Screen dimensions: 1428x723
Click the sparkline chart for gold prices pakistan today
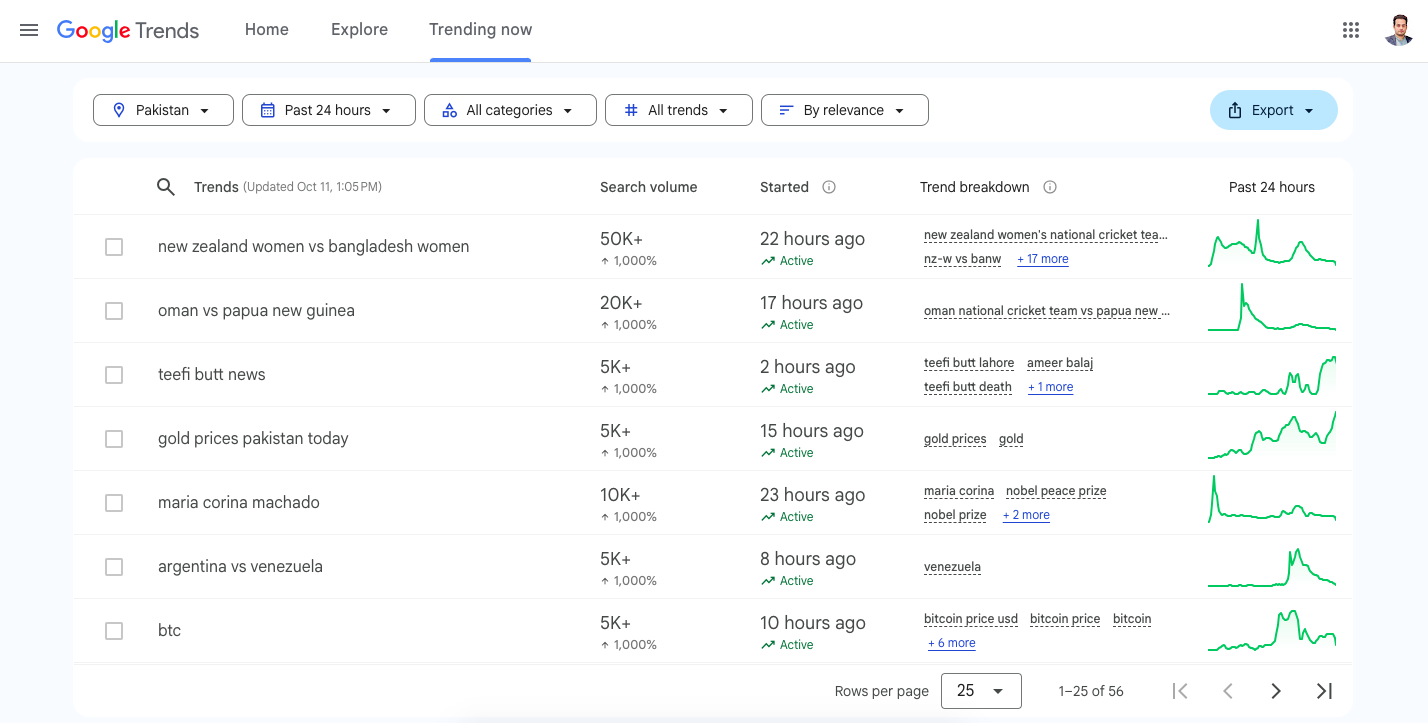coord(1272,436)
